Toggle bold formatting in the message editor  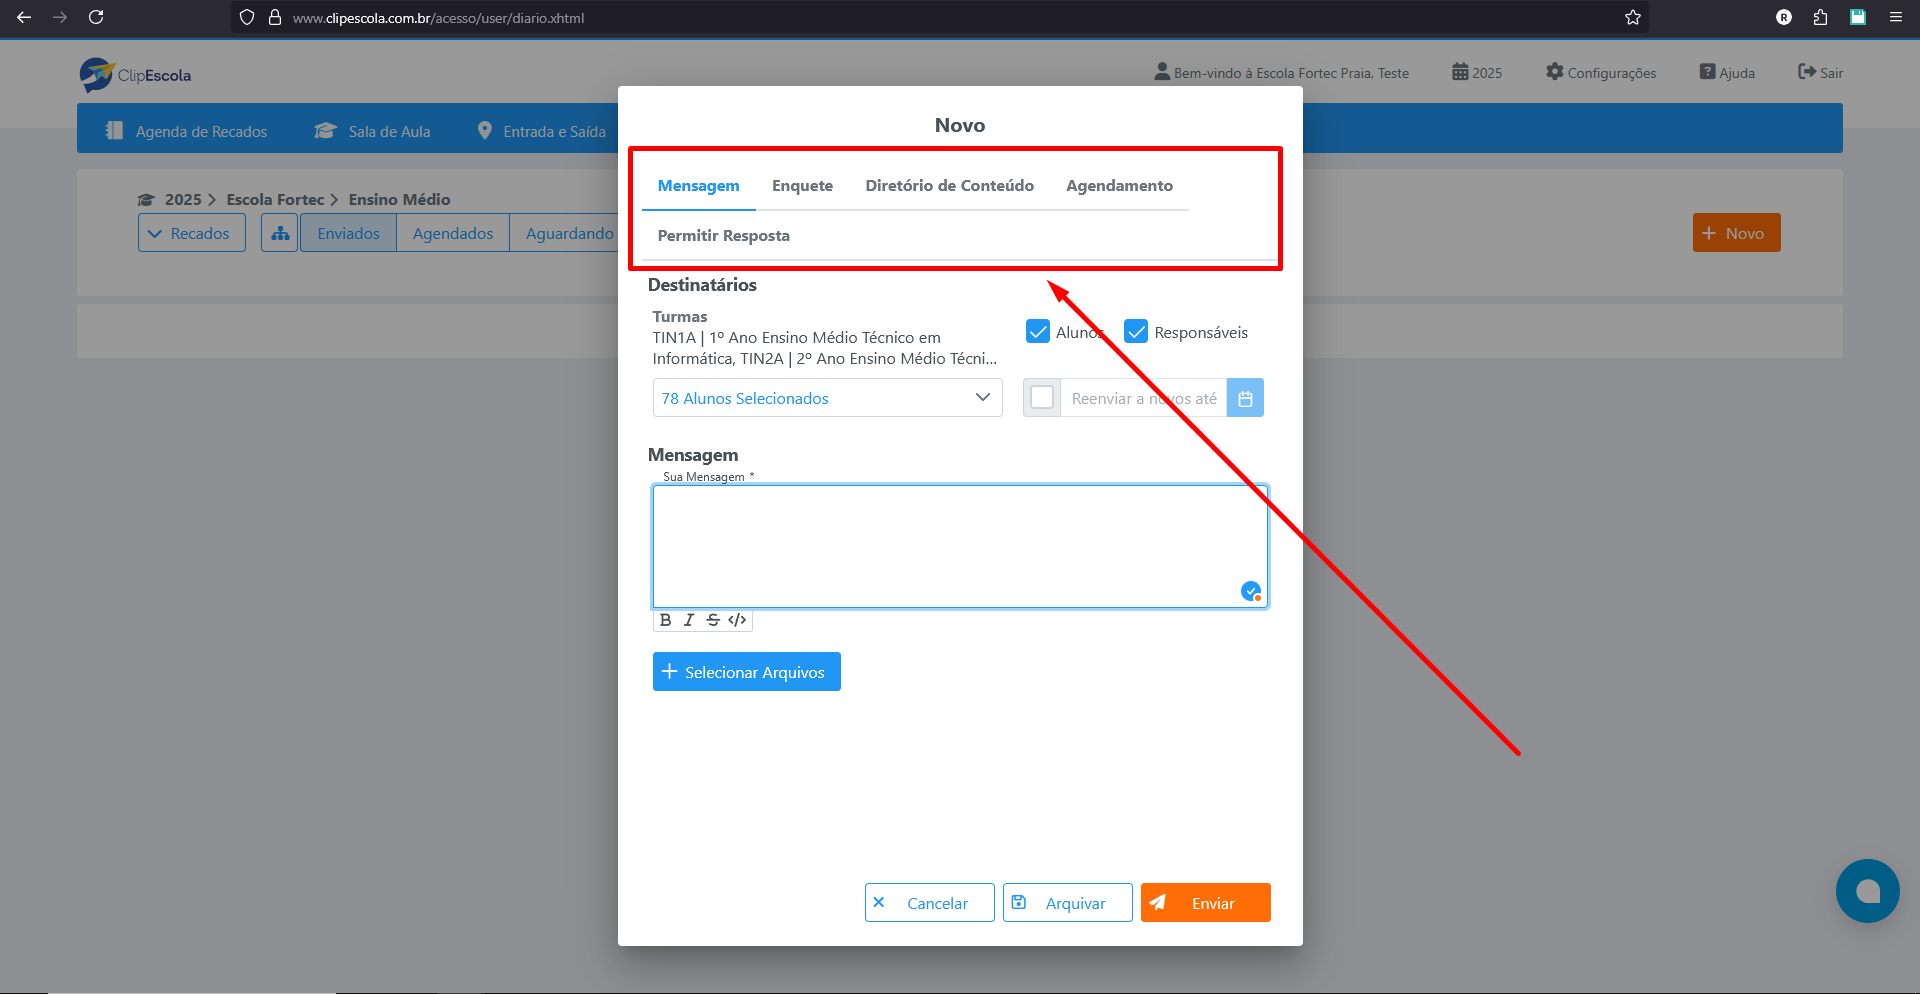(665, 620)
